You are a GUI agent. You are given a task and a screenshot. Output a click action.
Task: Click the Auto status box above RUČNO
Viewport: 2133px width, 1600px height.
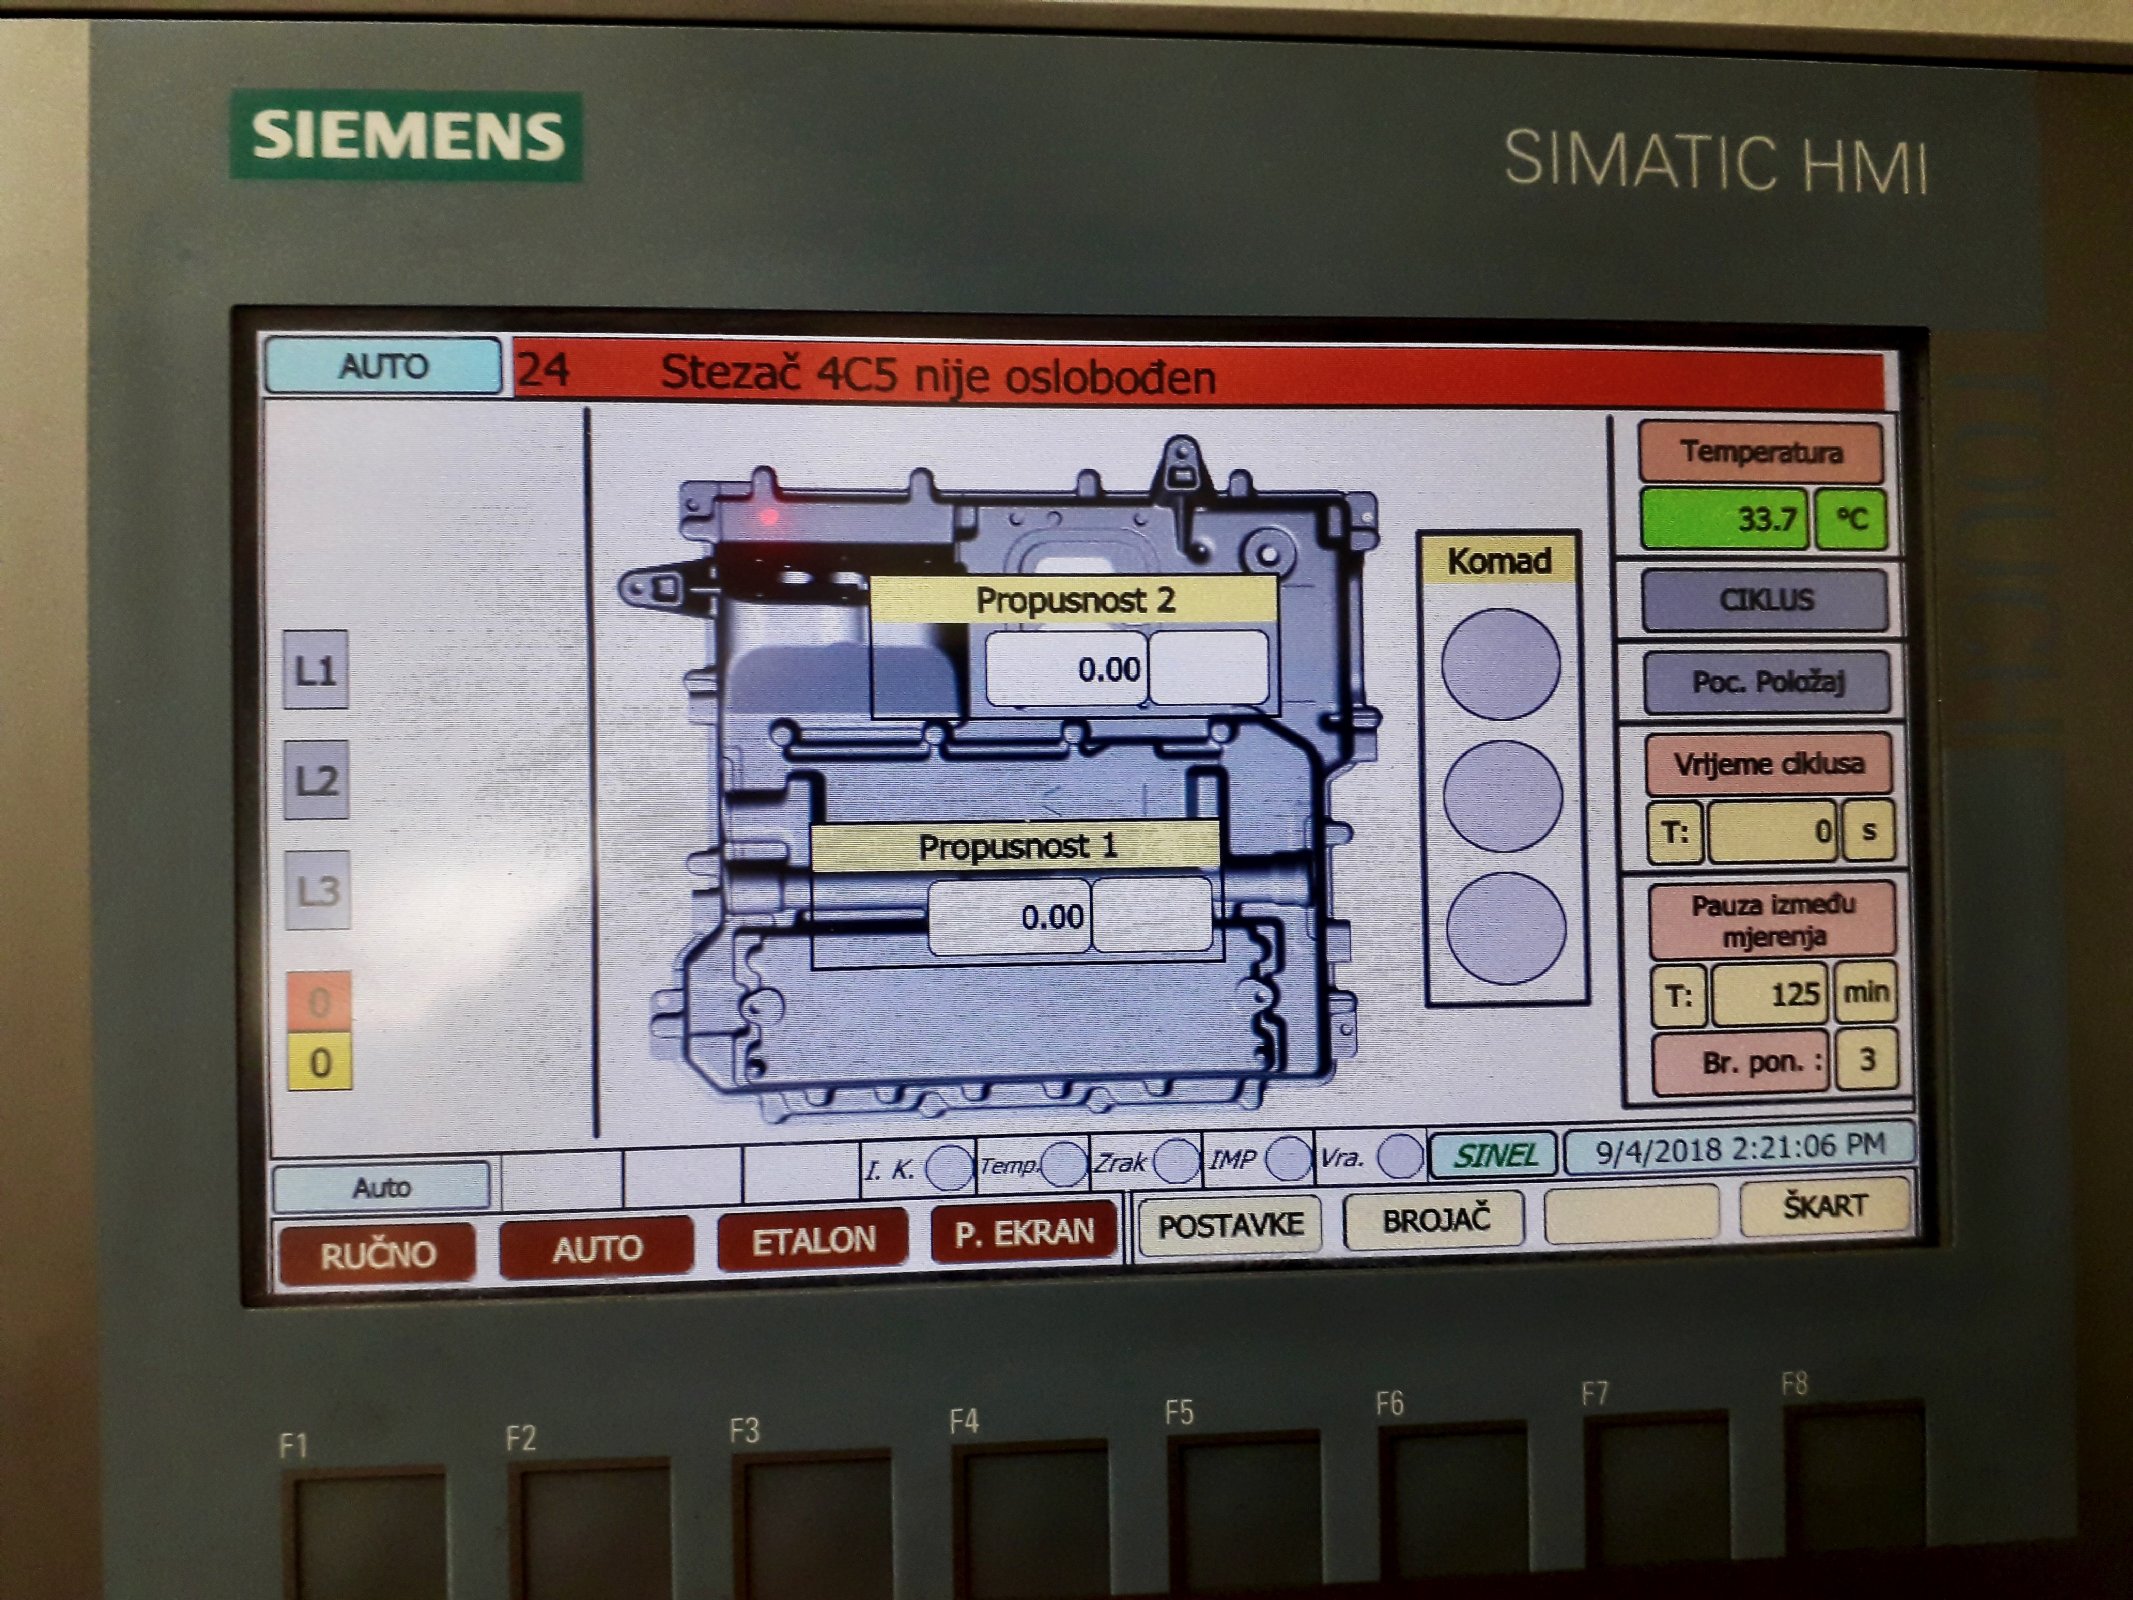(381, 1187)
